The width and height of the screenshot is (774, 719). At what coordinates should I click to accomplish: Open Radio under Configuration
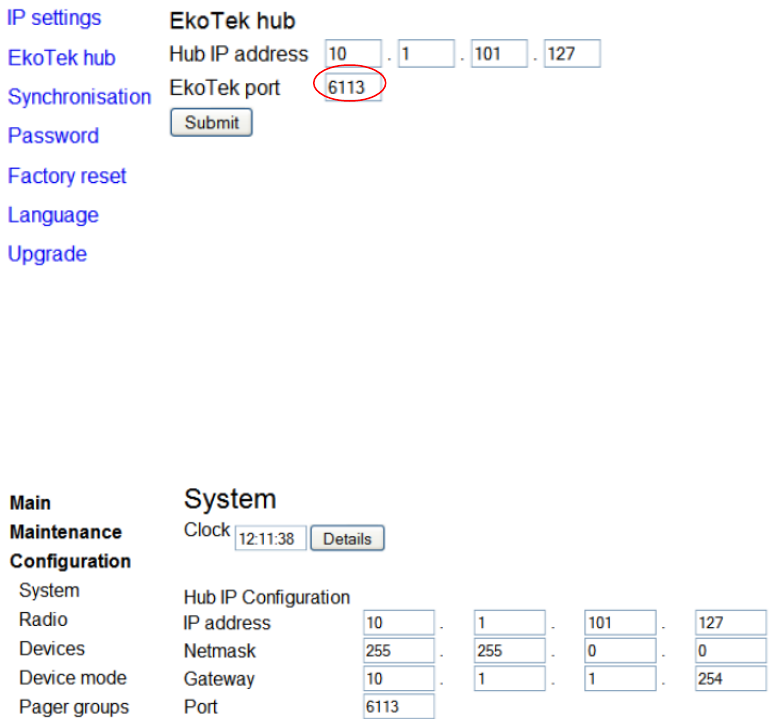coord(43,619)
